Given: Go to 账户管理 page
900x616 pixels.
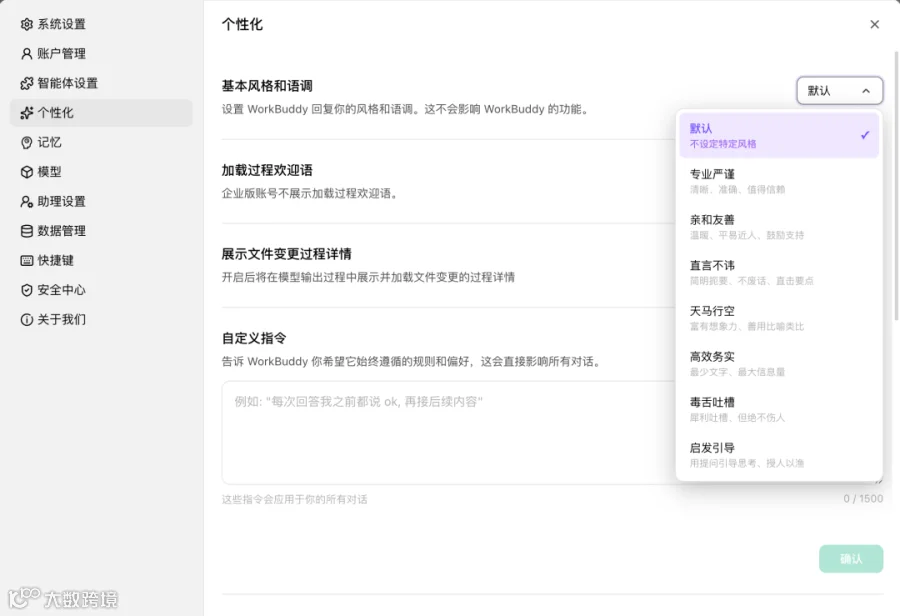Looking at the screenshot, I should [101, 53].
